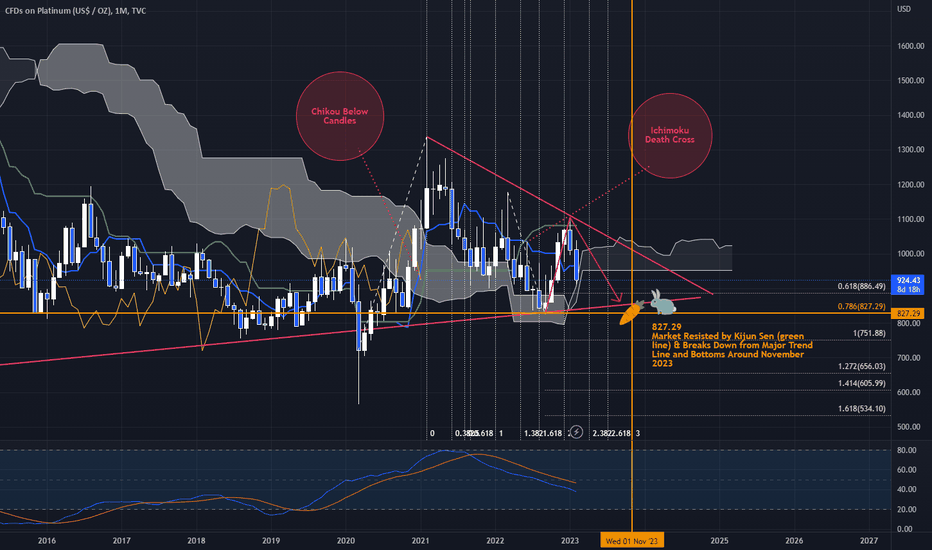
Task: Click the USD currency label
Action: 903,9
